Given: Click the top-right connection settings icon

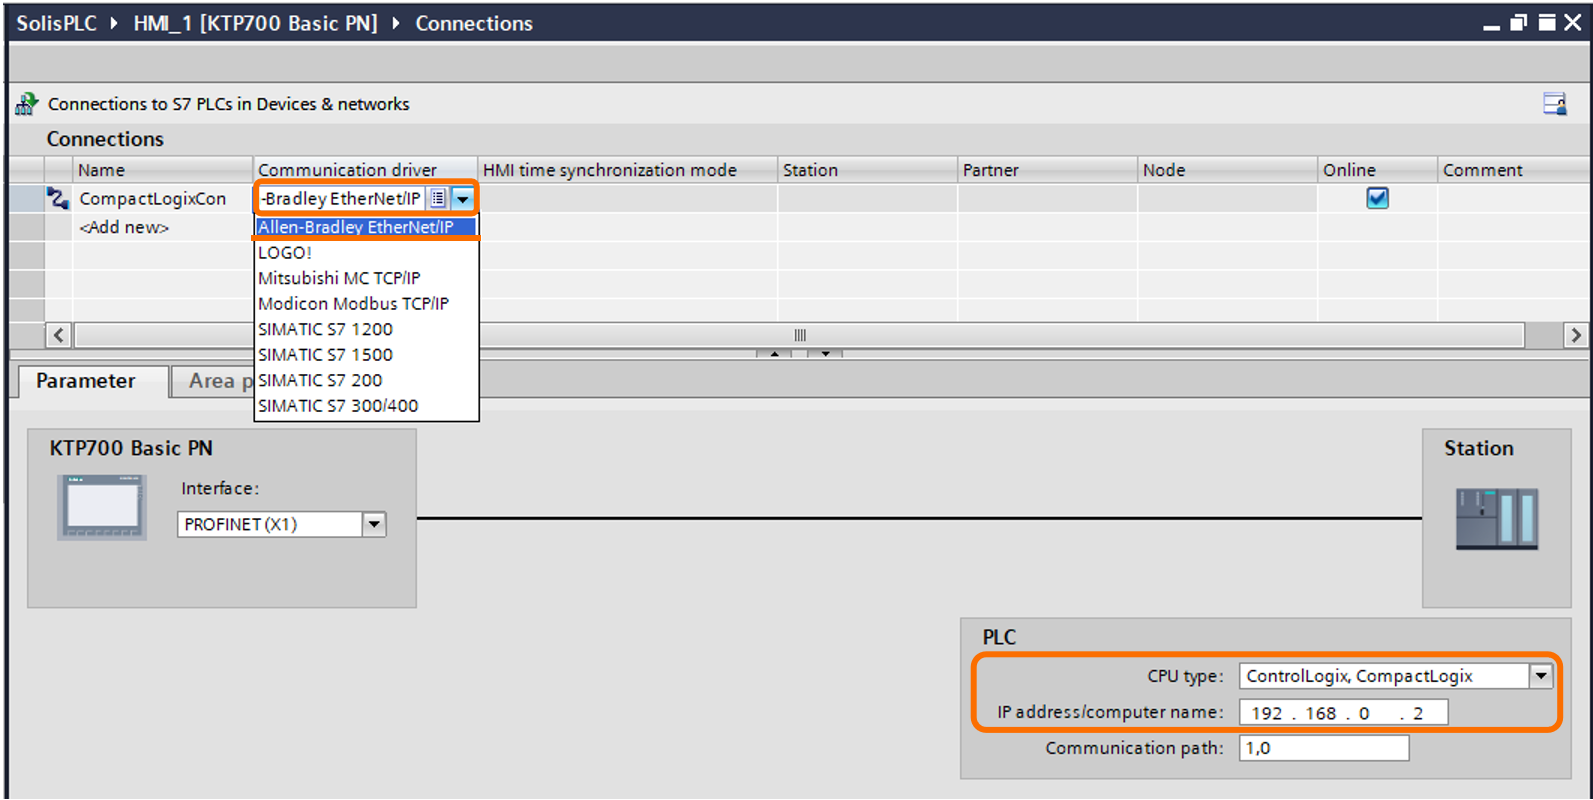Looking at the screenshot, I should 1555,104.
